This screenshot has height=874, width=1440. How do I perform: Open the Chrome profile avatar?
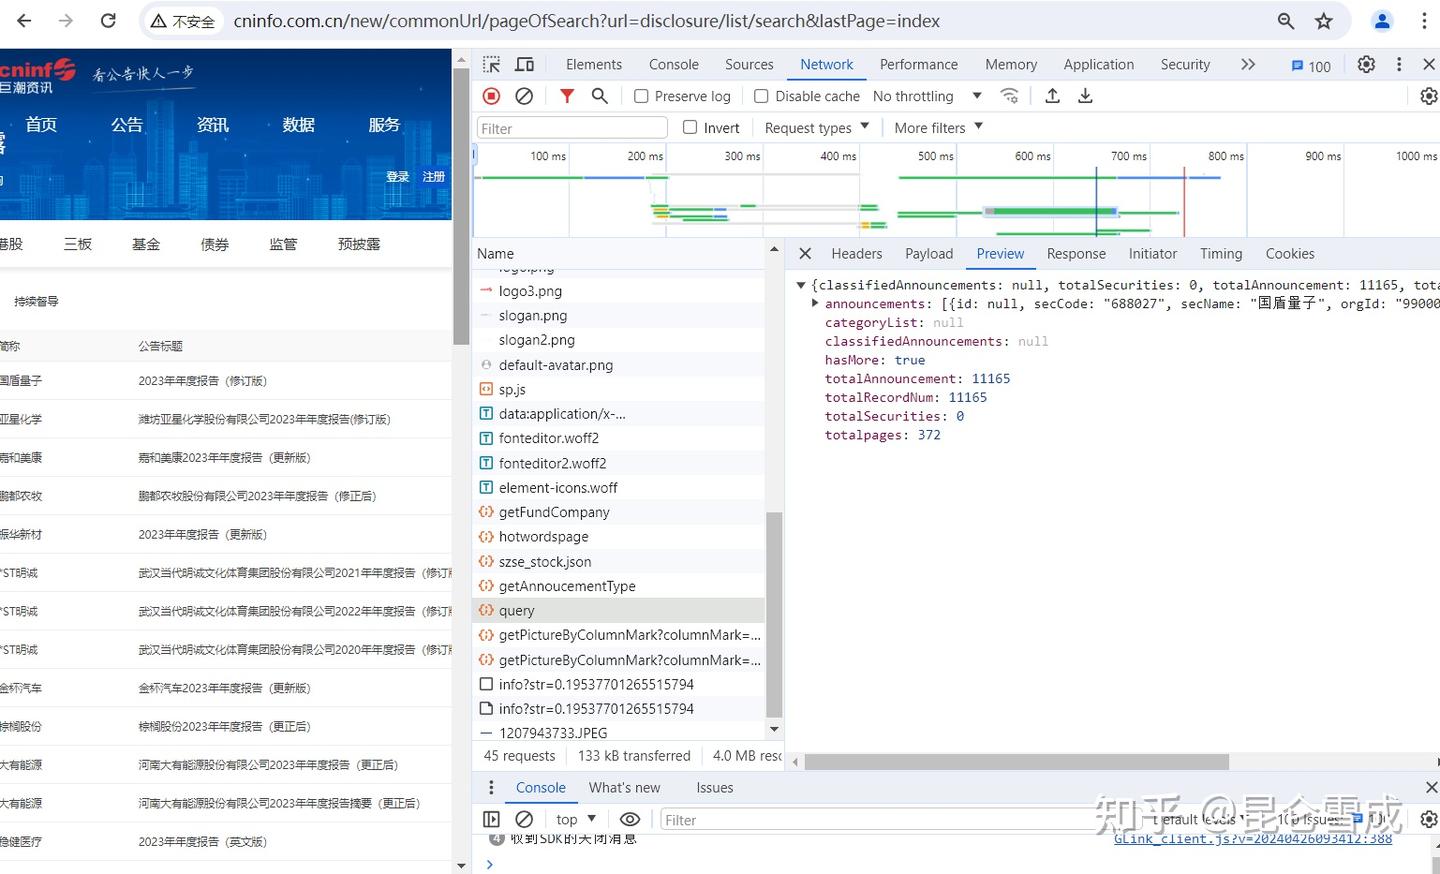point(1382,21)
